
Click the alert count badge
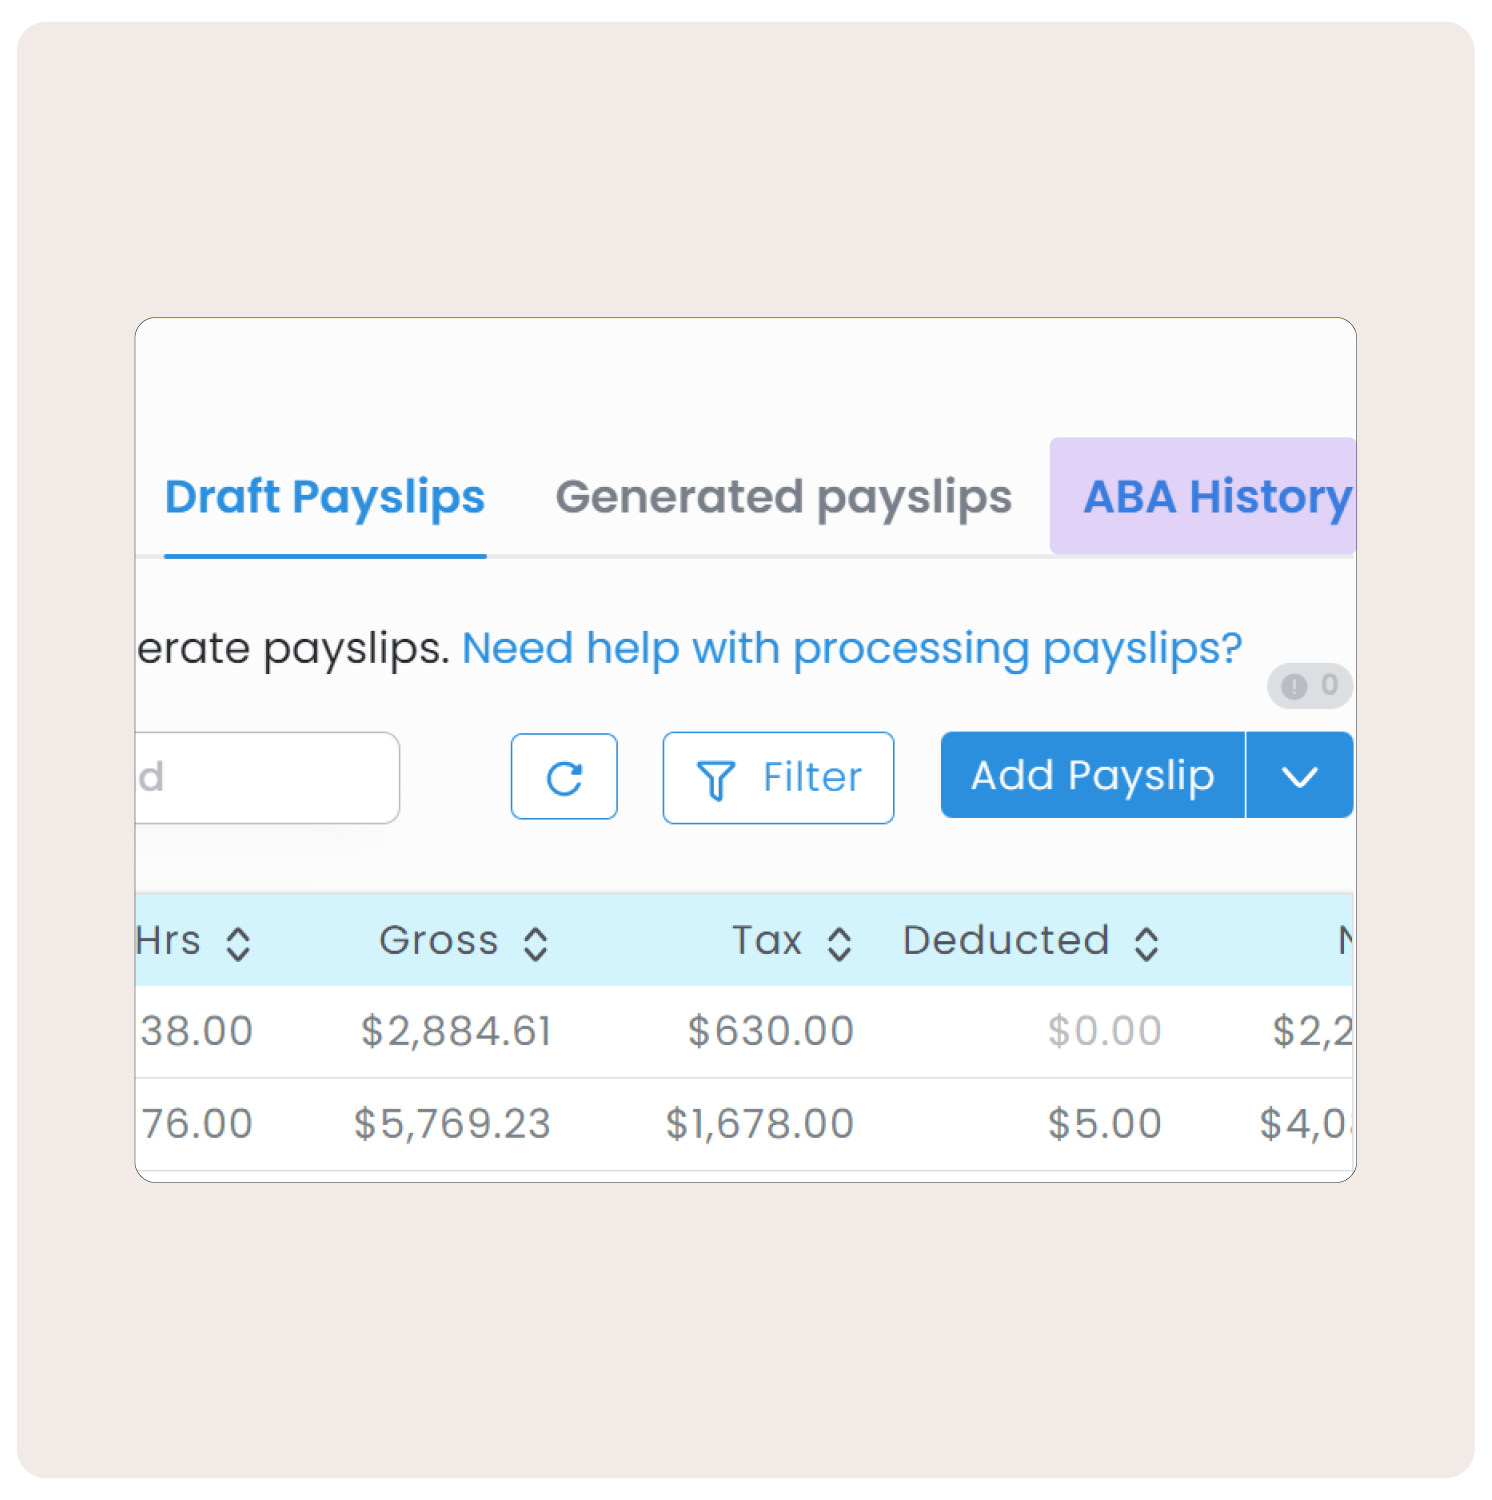pyautogui.click(x=1309, y=686)
